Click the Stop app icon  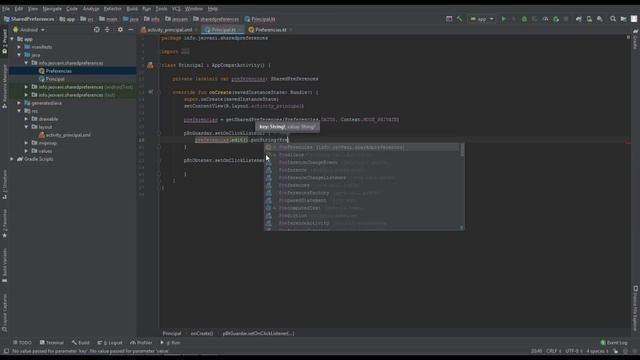566,19
